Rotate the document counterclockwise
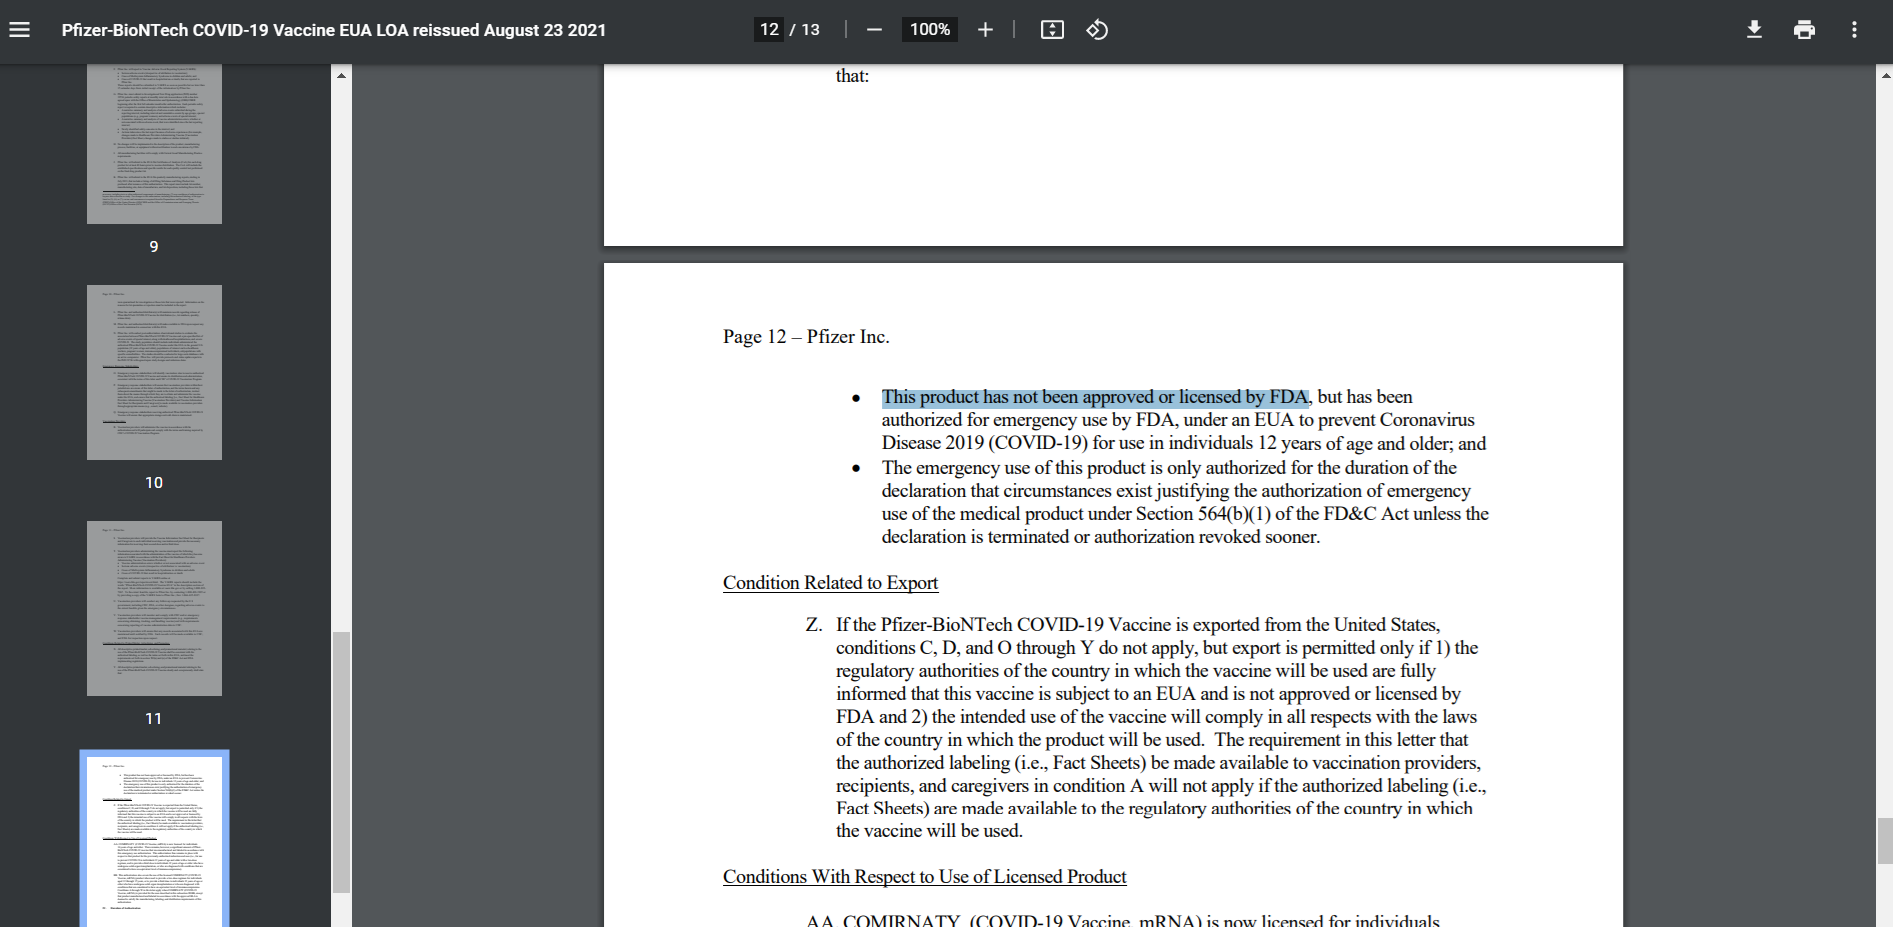Image resolution: width=1893 pixels, height=927 pixels. tap(1097, 30)
